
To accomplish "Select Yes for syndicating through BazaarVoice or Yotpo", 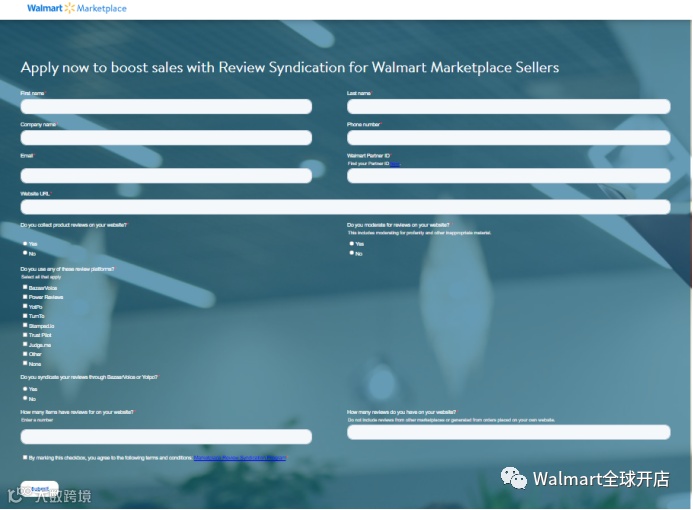I will [25, 389].
